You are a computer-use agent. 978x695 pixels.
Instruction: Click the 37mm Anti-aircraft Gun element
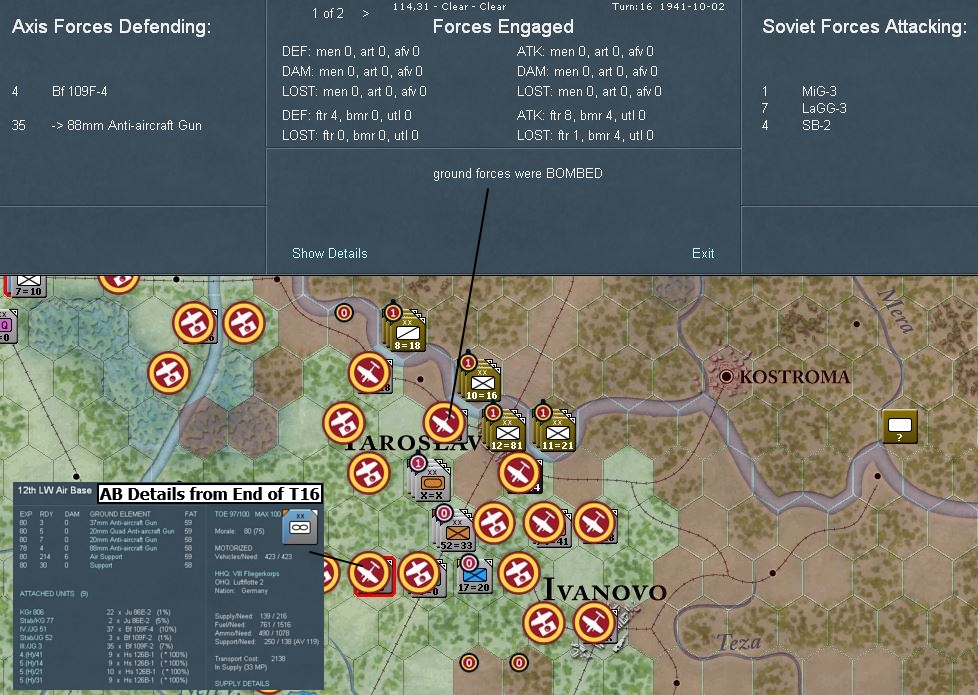pyautogui.click(x=123, y=523)
